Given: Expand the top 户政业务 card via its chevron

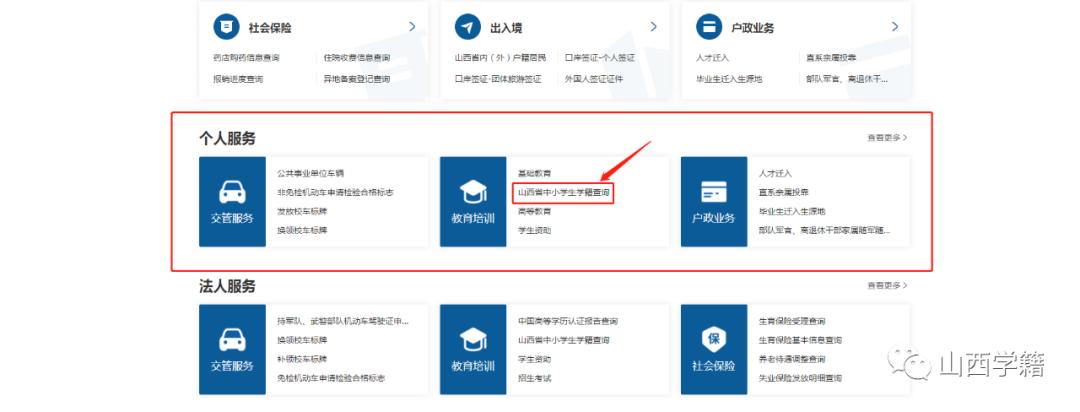Looking at the screenshot, I should point(895,27).
